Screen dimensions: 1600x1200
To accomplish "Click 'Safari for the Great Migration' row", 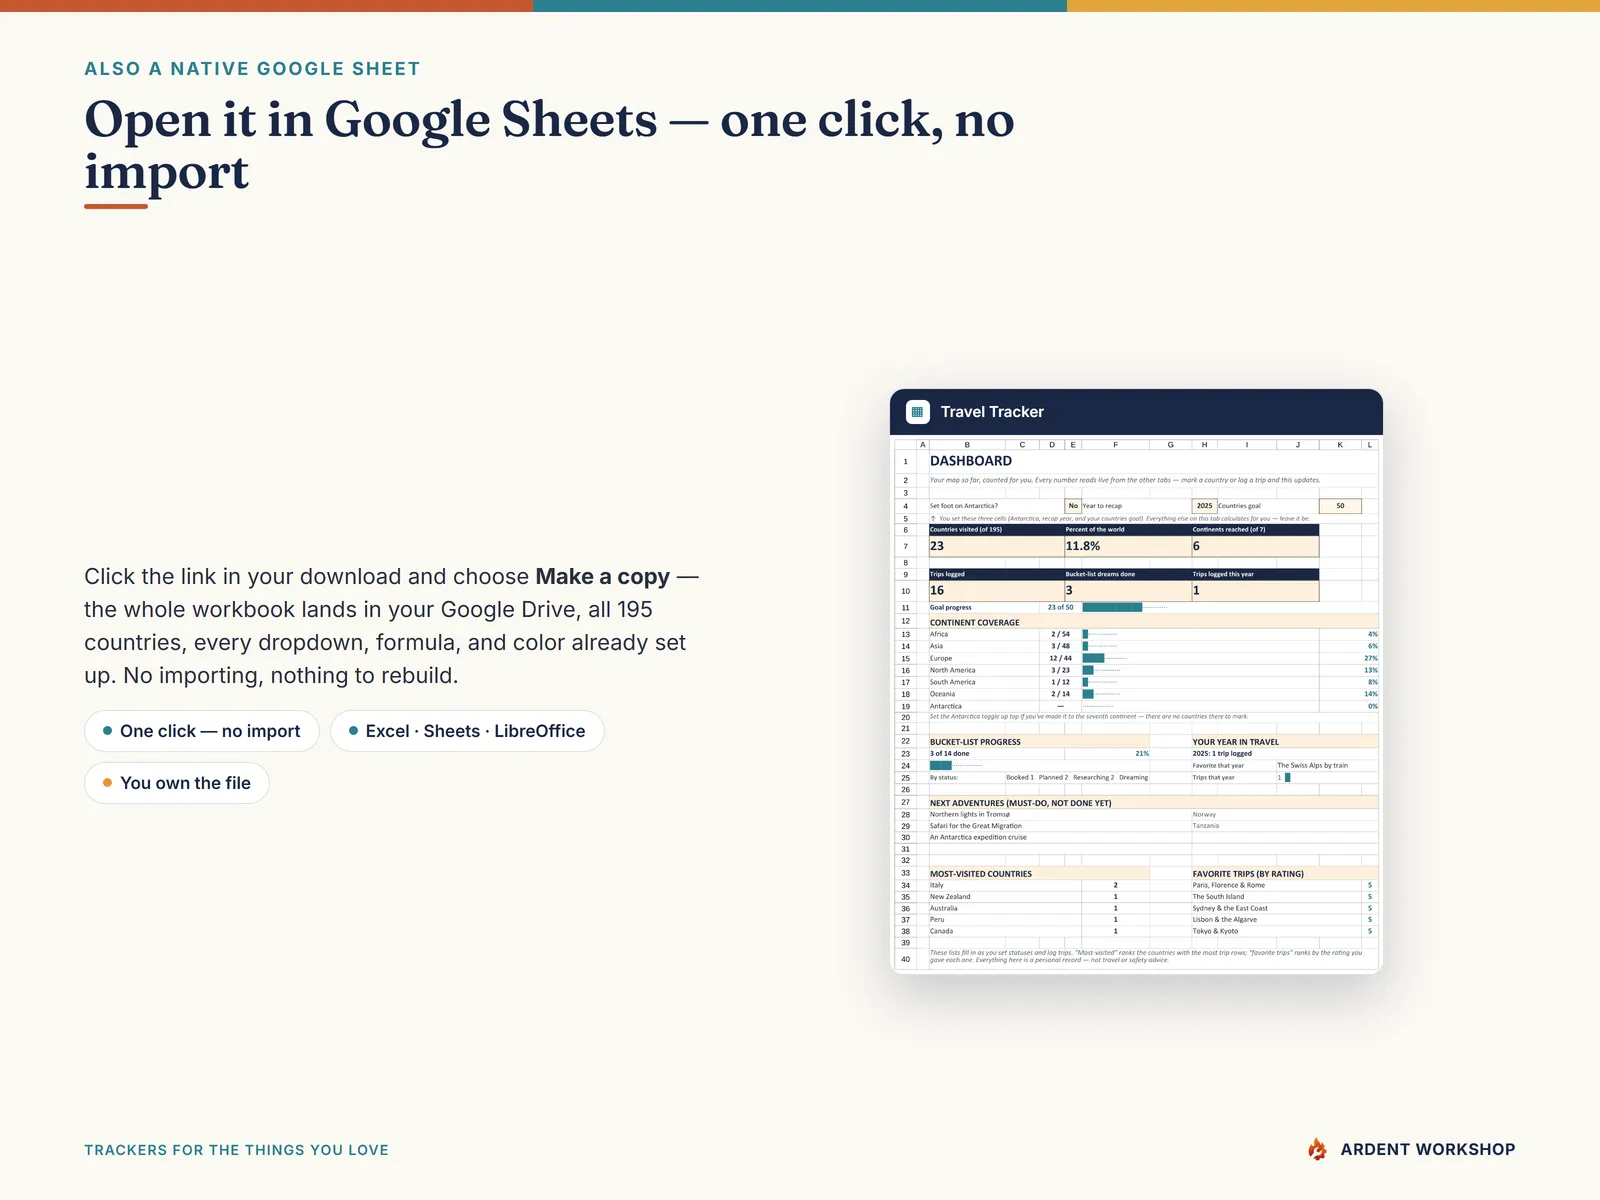I will (976, 826).
